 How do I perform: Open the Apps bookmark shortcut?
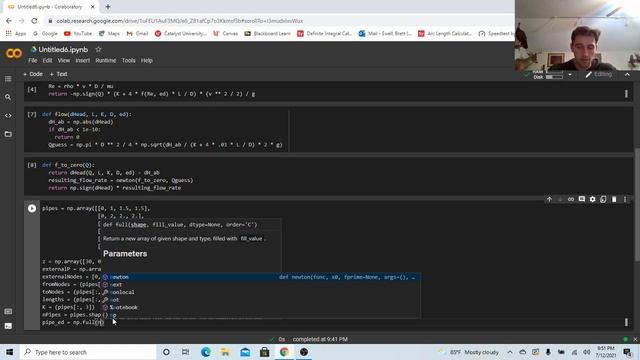point(16,33)
